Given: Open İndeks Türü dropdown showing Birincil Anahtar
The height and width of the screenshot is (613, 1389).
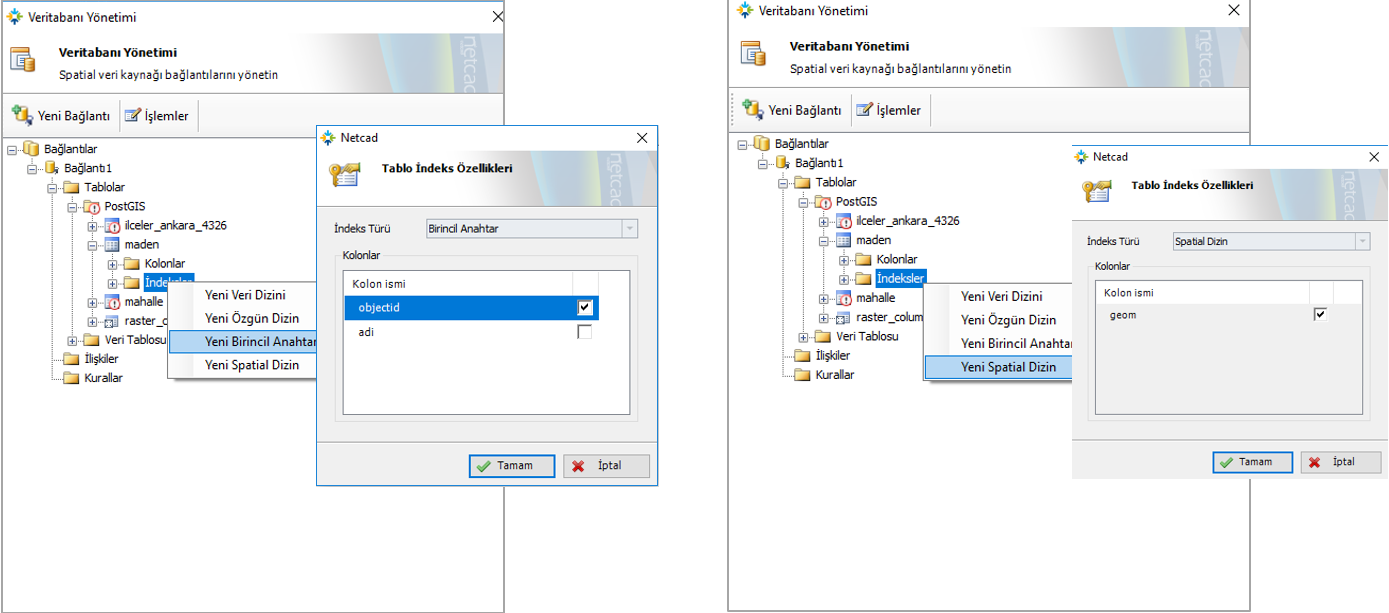Looking at the screenshot, I should [628, 228].
